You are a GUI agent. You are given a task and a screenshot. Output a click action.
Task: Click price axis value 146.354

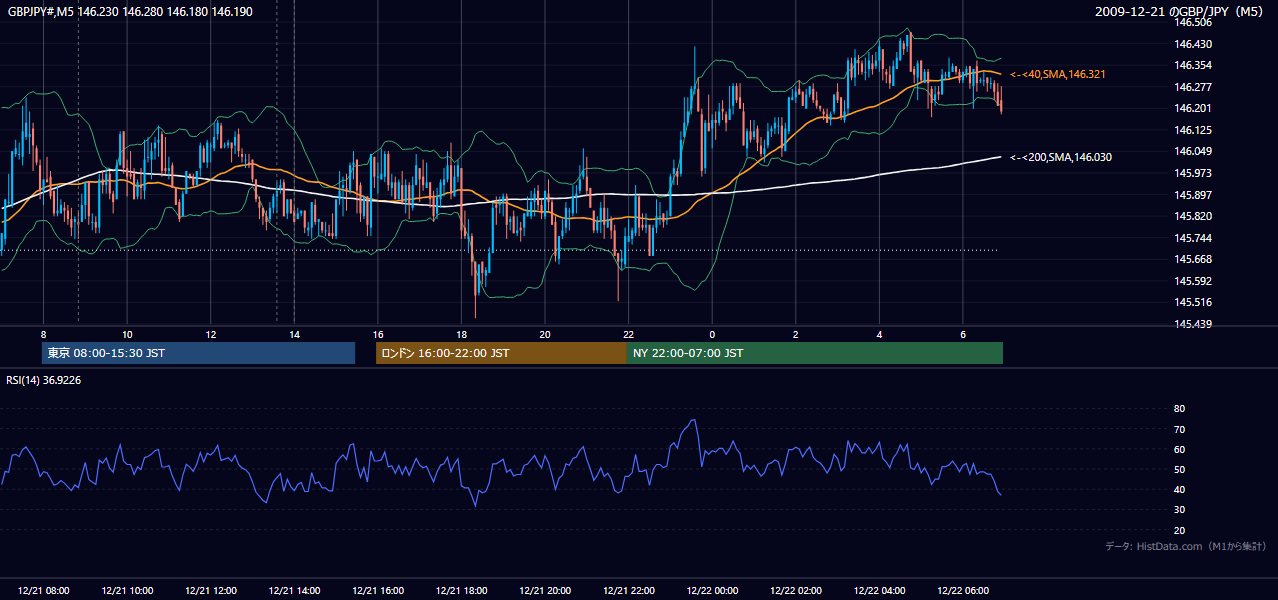click(x=1193, y=65)
